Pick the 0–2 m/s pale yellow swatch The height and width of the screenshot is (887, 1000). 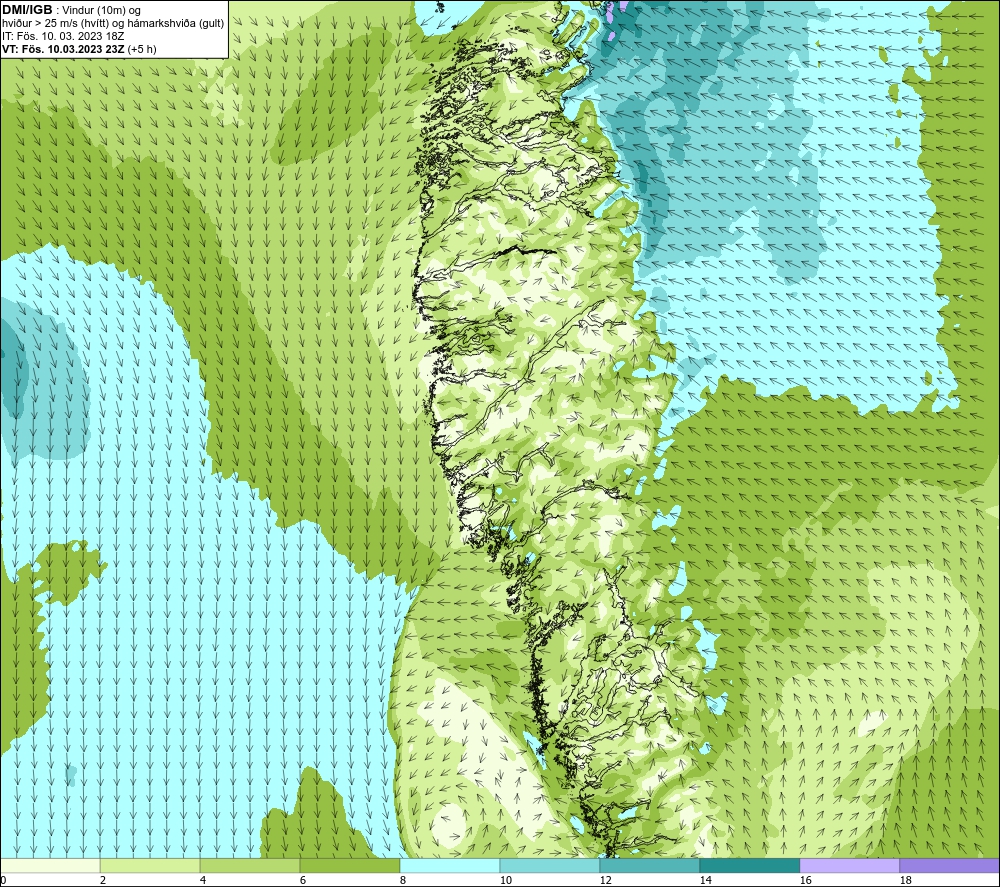click(50, 865)
